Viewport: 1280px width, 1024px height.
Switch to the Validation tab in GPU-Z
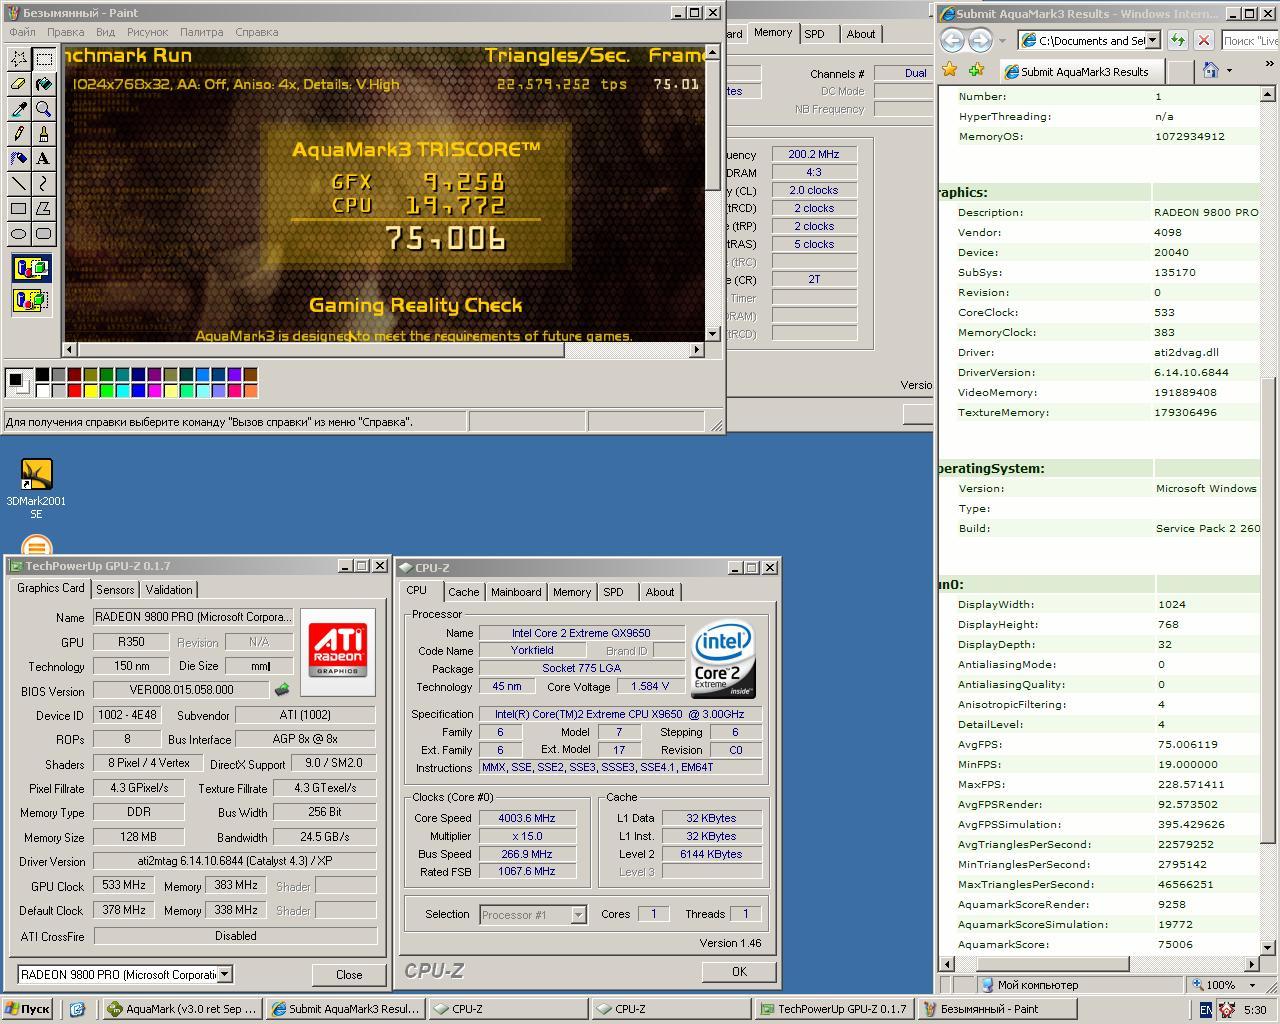tap(169, 590)
